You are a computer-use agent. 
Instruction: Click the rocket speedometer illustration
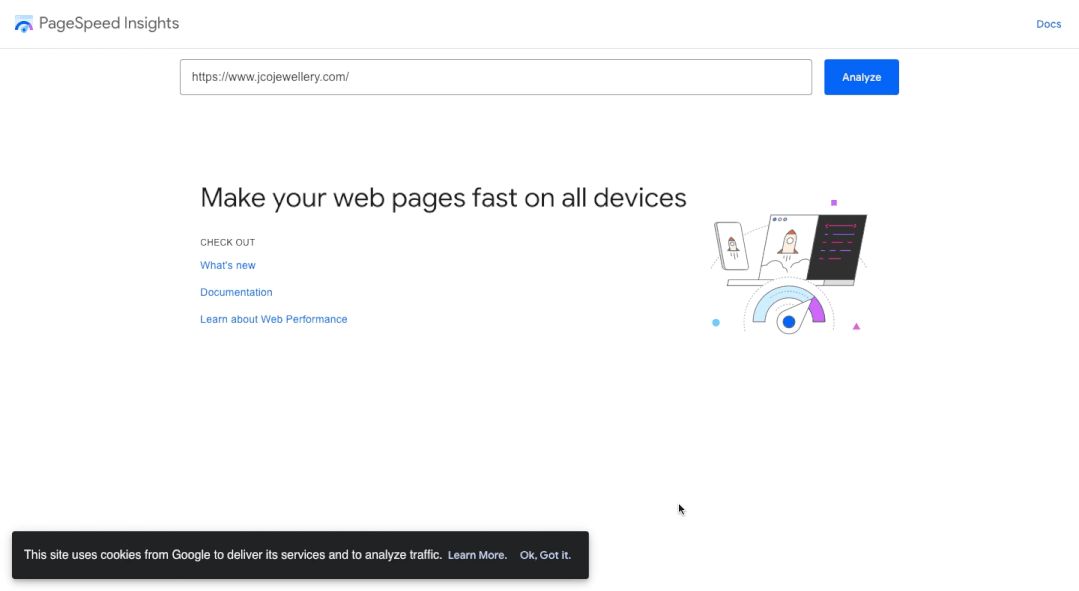[789, 268]
